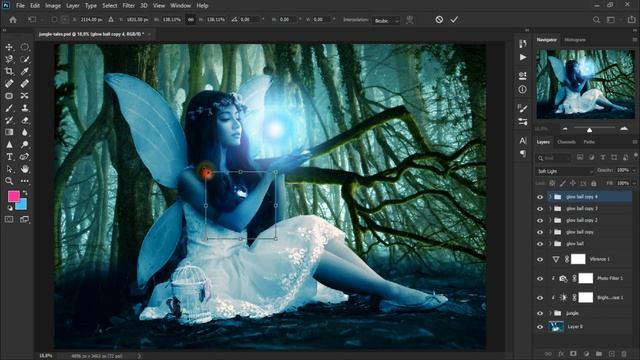Select the Gradient tool

[9, 132]
